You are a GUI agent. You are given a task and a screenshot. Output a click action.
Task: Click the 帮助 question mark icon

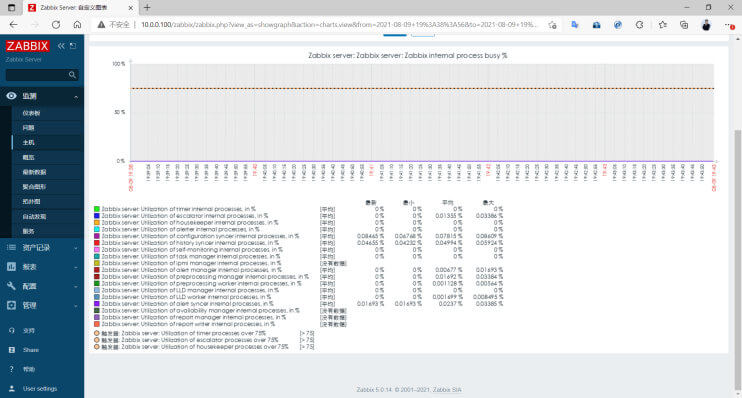12,369
